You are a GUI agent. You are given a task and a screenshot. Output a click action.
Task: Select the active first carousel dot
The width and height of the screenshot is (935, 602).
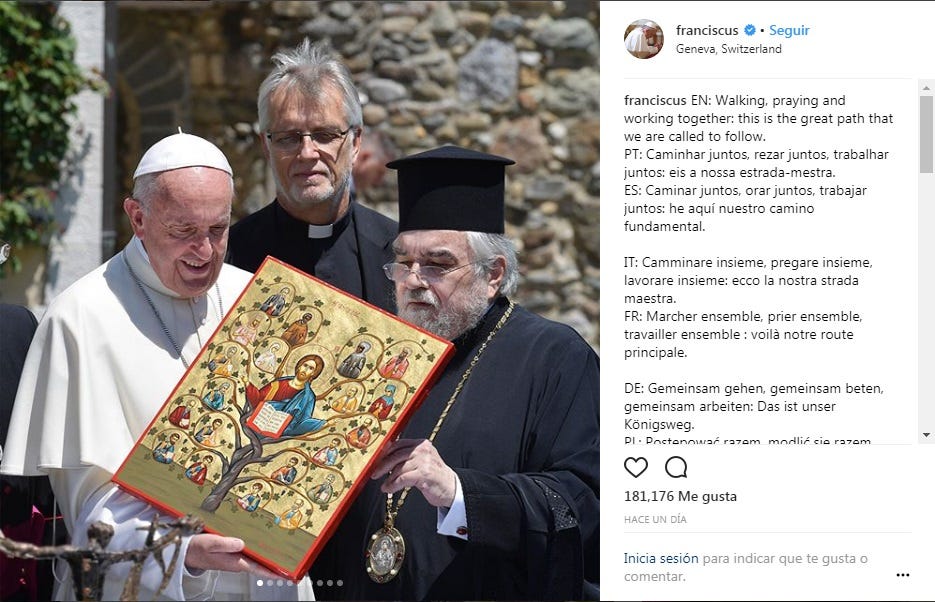tap(260, 583)
